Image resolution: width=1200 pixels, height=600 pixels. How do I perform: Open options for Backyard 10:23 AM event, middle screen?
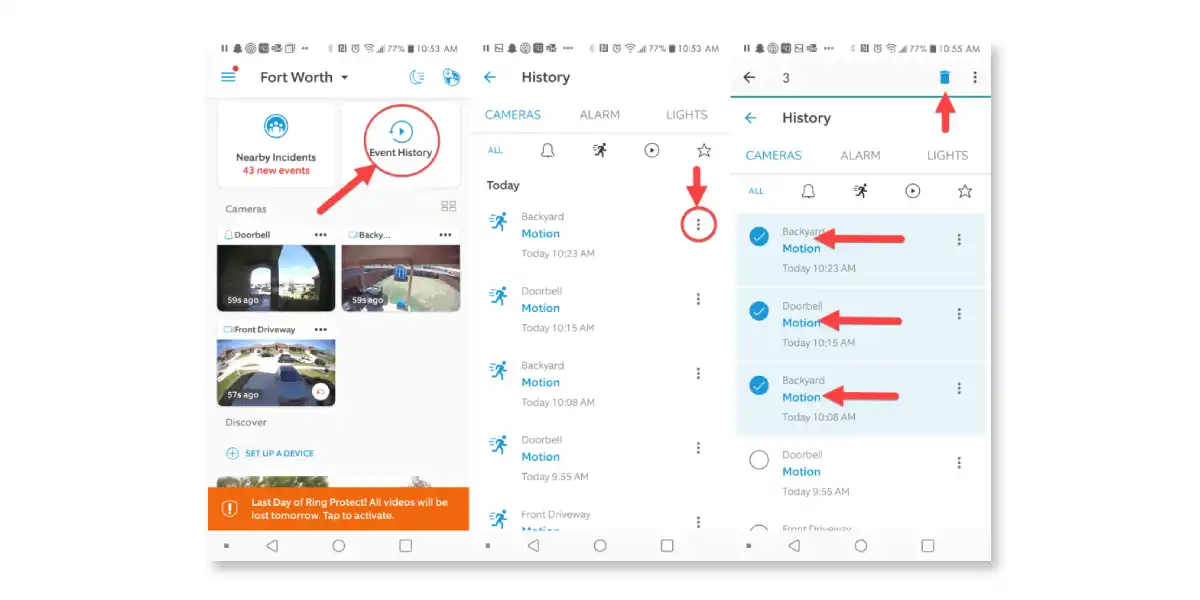[698, 225]
